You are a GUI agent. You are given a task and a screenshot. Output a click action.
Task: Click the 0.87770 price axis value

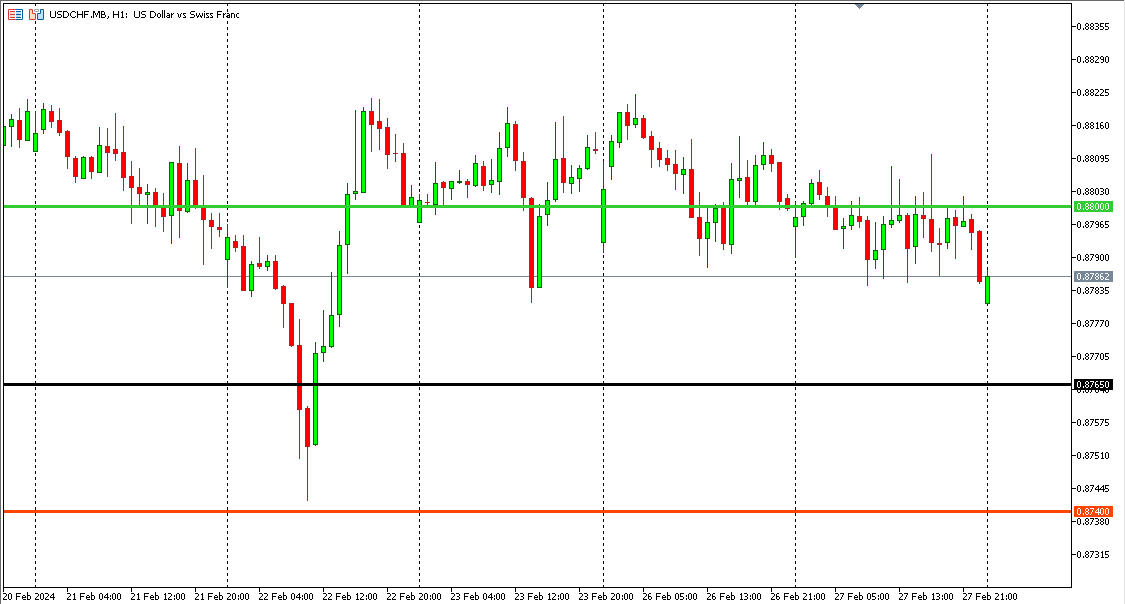[x=1093, y=324]
